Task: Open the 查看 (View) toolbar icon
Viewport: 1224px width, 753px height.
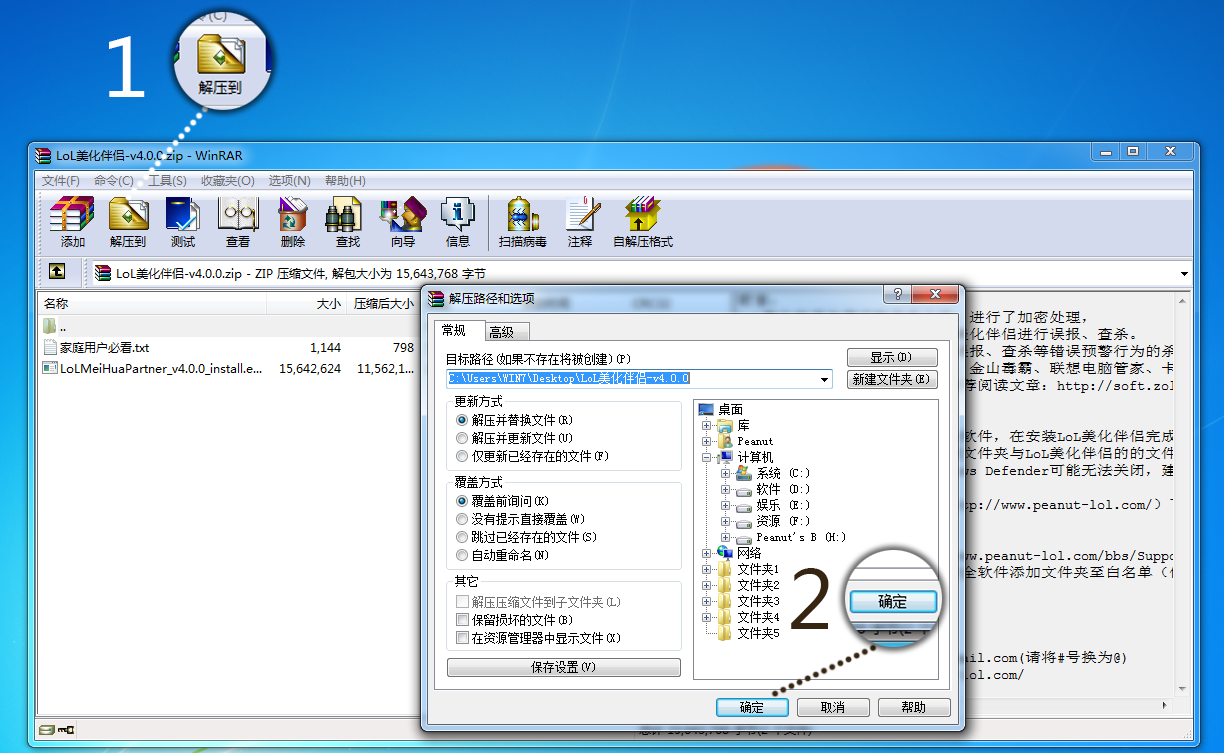Action: tap(238, 222)
